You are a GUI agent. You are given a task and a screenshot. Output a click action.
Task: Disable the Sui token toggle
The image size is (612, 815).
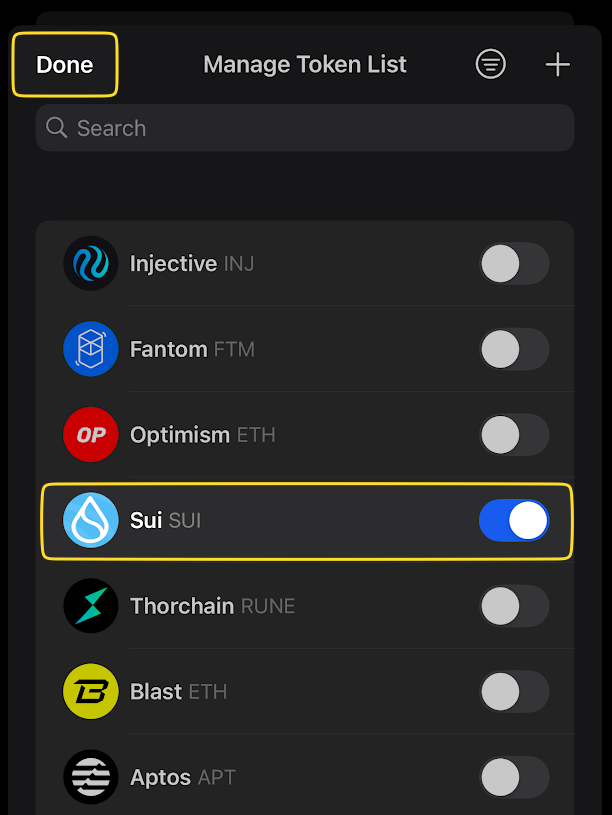[514, 520]
